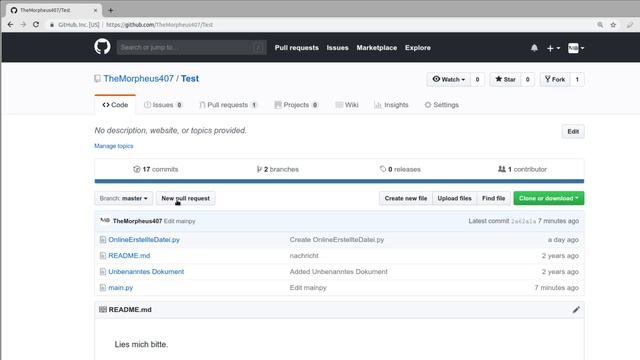Open commit message 'Added Unbenanntes Dokument'
This screenshot has height=360, width=640.
[339, 271]
